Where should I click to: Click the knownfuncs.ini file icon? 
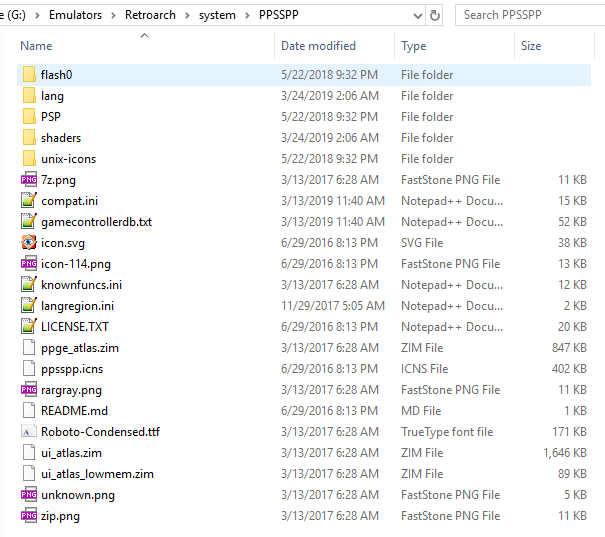29,284
